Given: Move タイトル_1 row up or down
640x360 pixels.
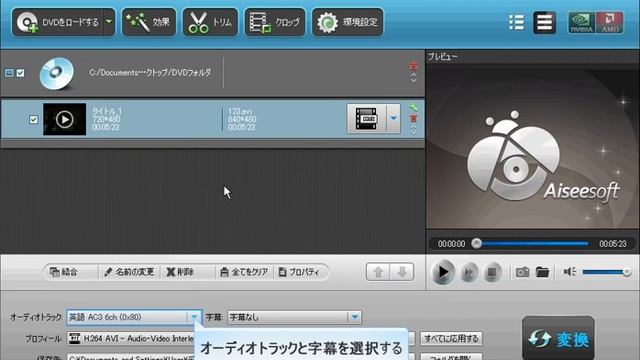Looking at the screenshot, I should [413, 130].
